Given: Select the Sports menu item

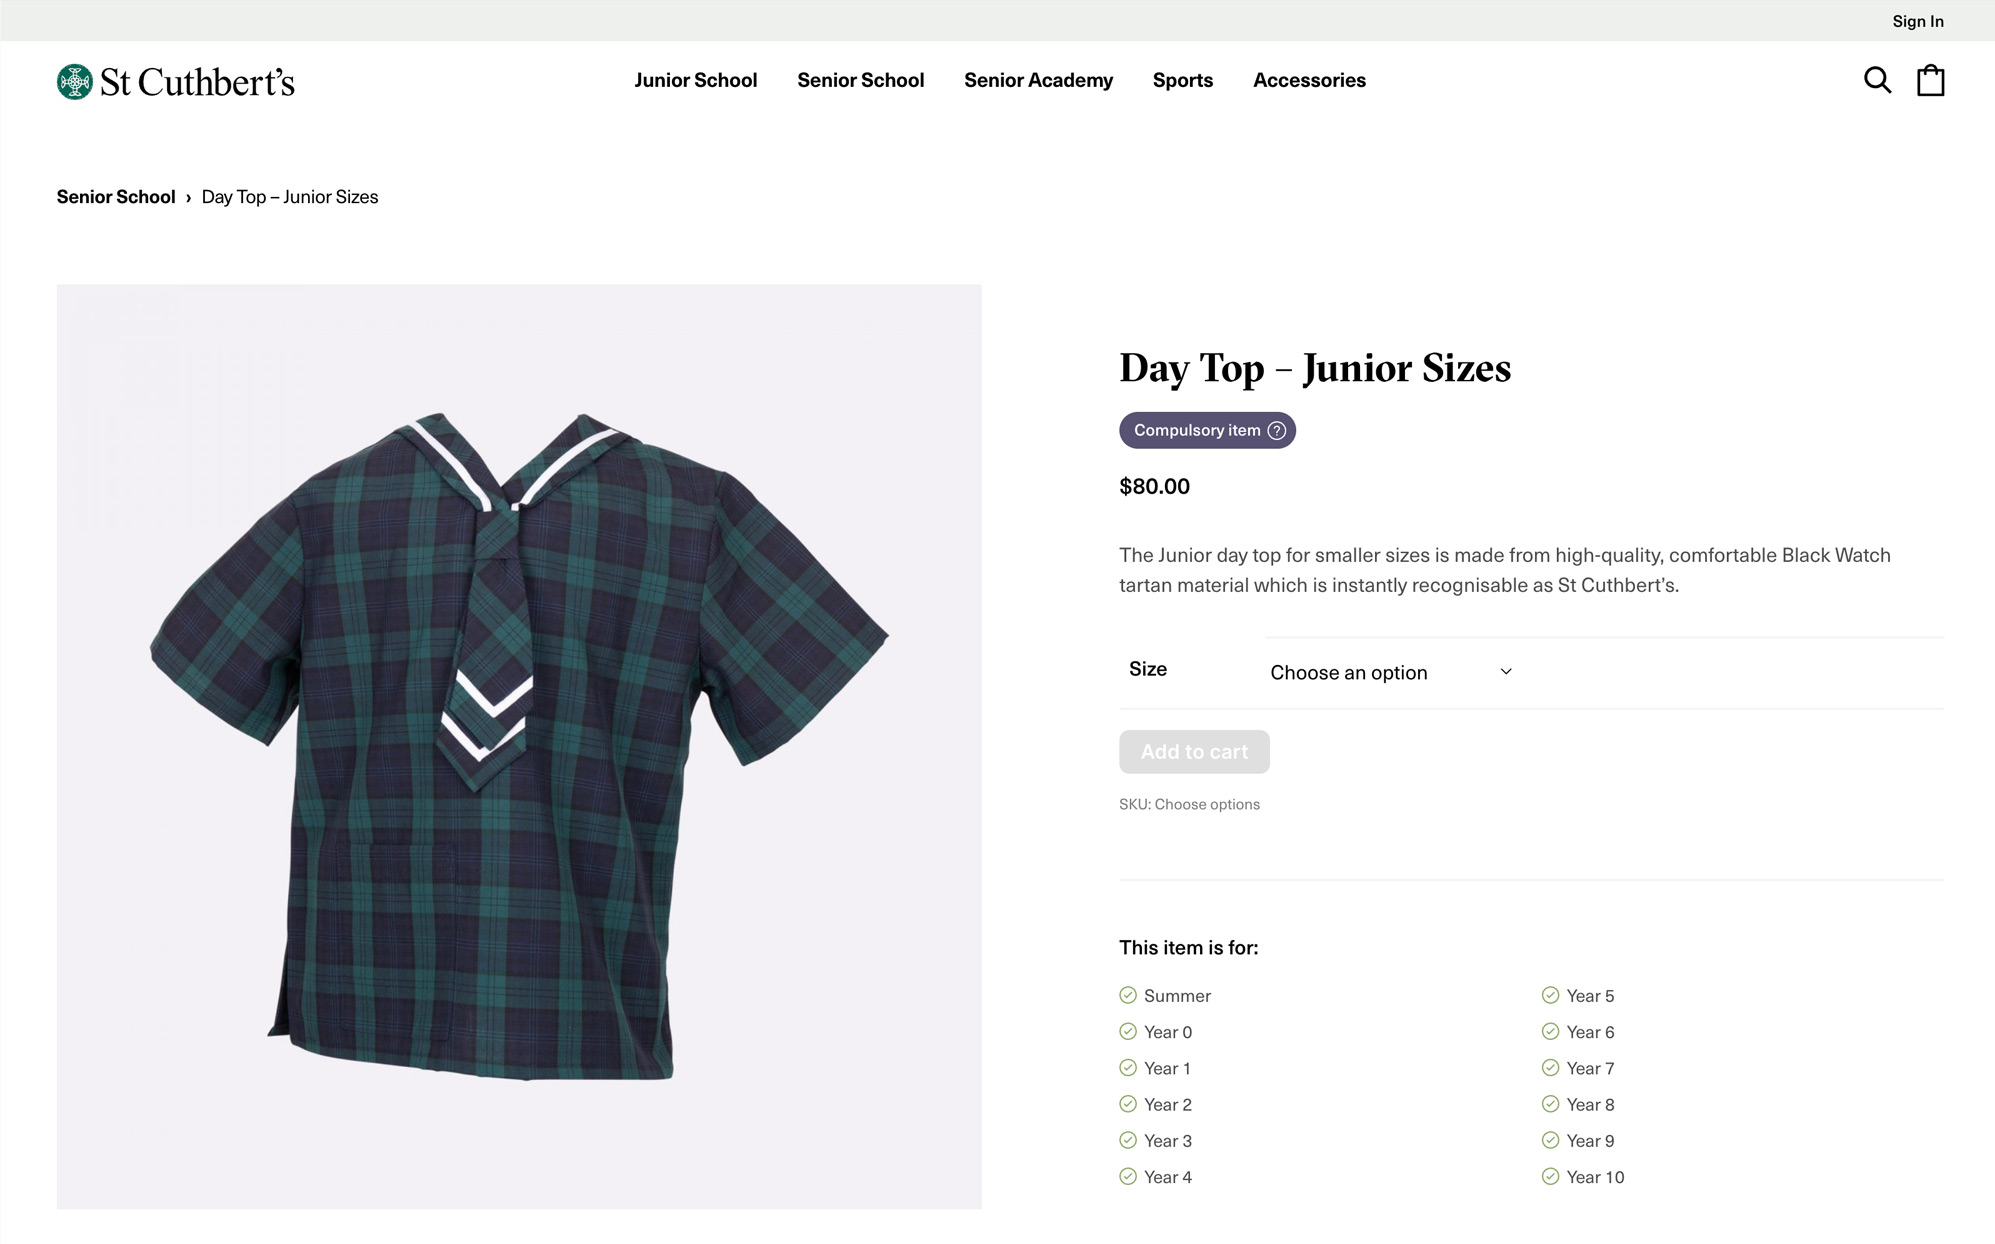Looking at the screenshot, I should click(1182, 79).
